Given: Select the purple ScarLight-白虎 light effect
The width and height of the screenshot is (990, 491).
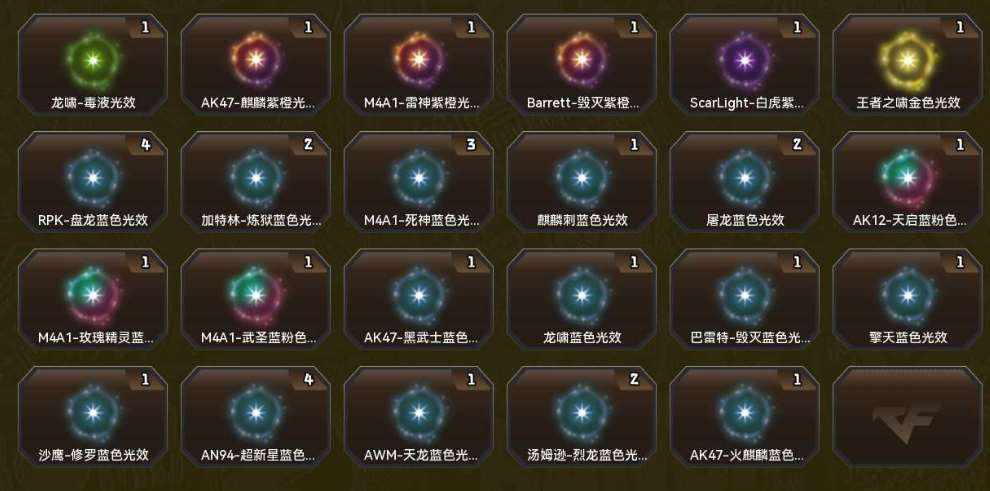Looking at the screenshot, I should click(744, 65).
